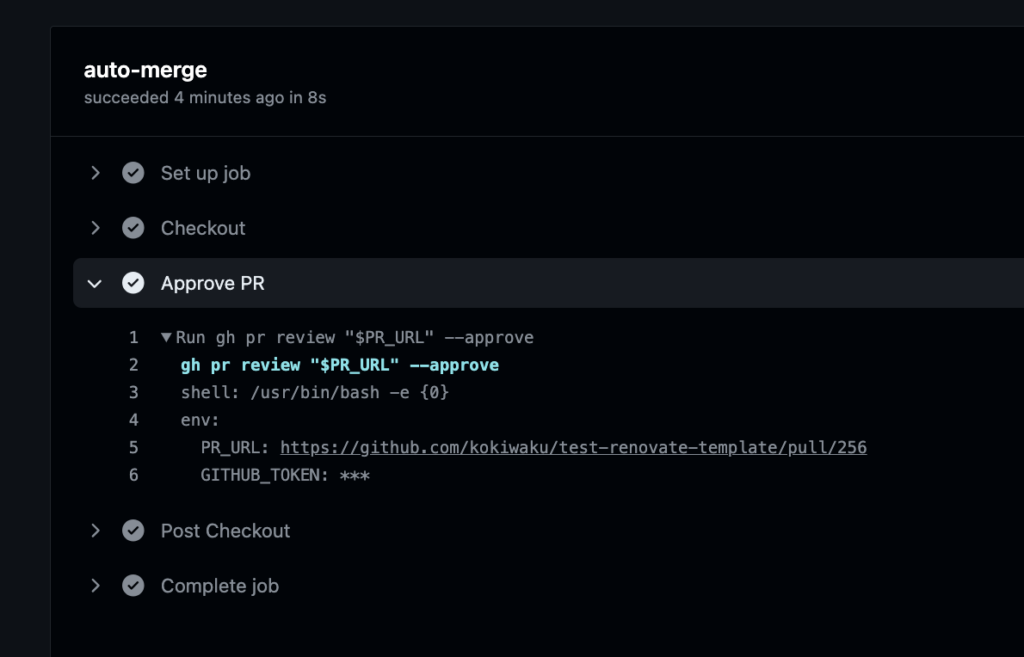1024x657 pixels.
Task: Click the succeeded 4 minutes ago text
Action: pyautogui.click(x=204, y=98)
